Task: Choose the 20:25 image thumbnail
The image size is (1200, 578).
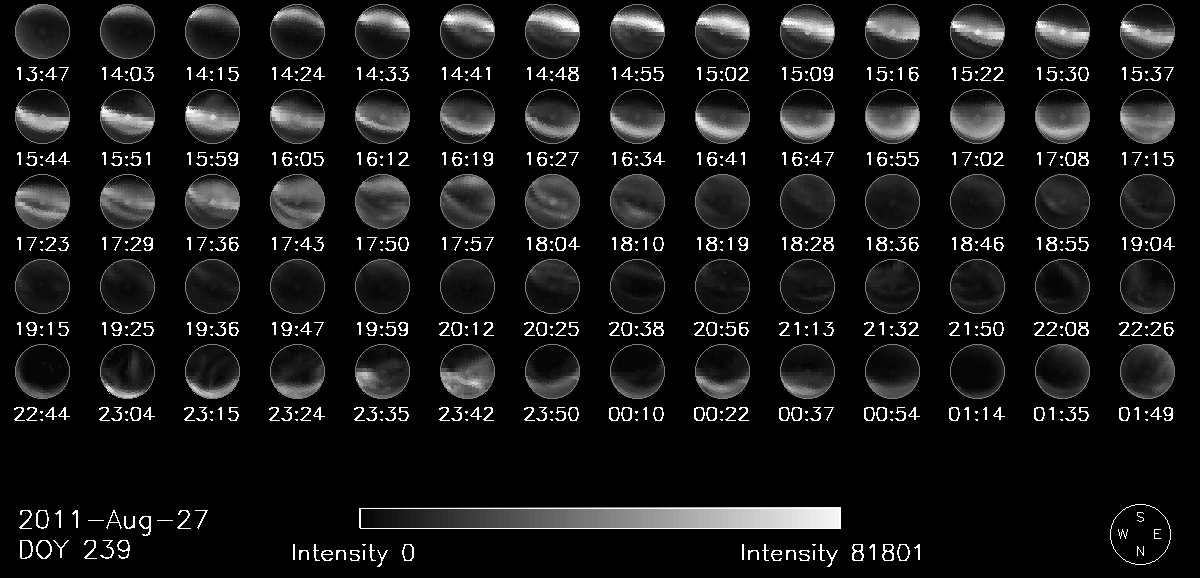Action: [x=552, y=287]
